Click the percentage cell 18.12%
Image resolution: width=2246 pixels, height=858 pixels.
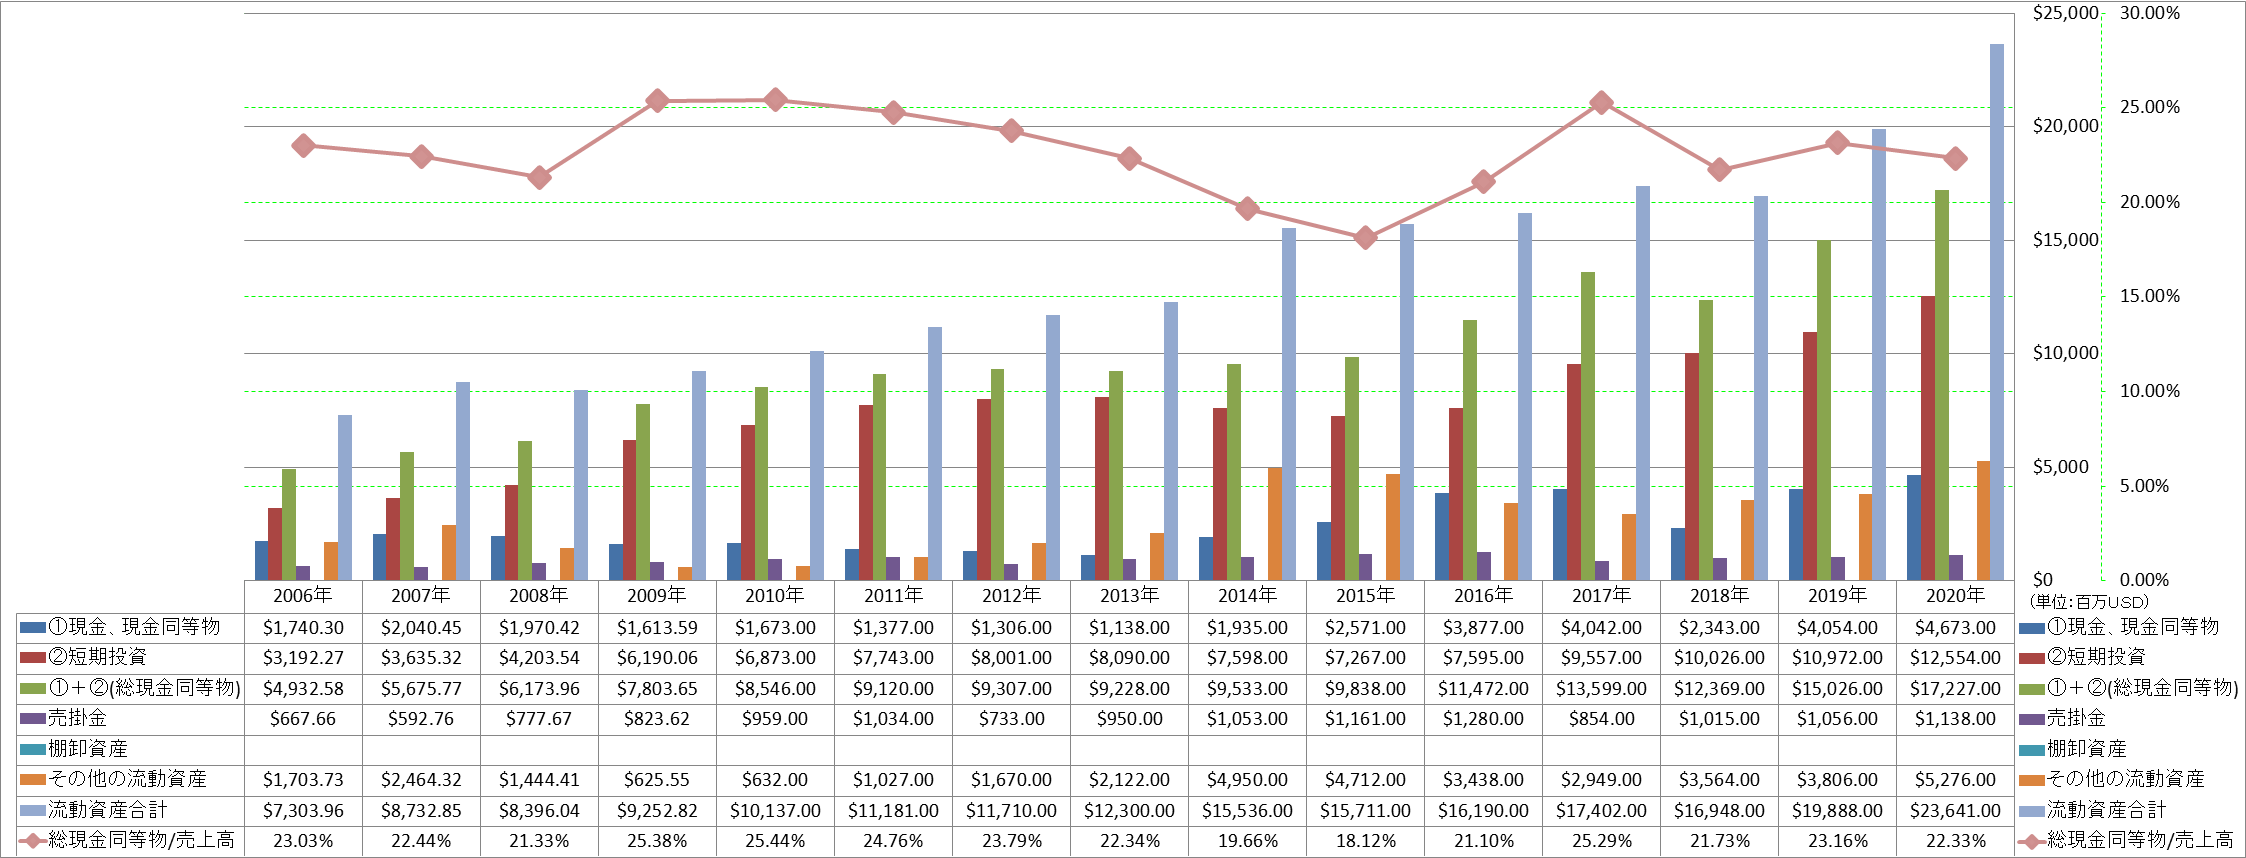(1365, 841)
